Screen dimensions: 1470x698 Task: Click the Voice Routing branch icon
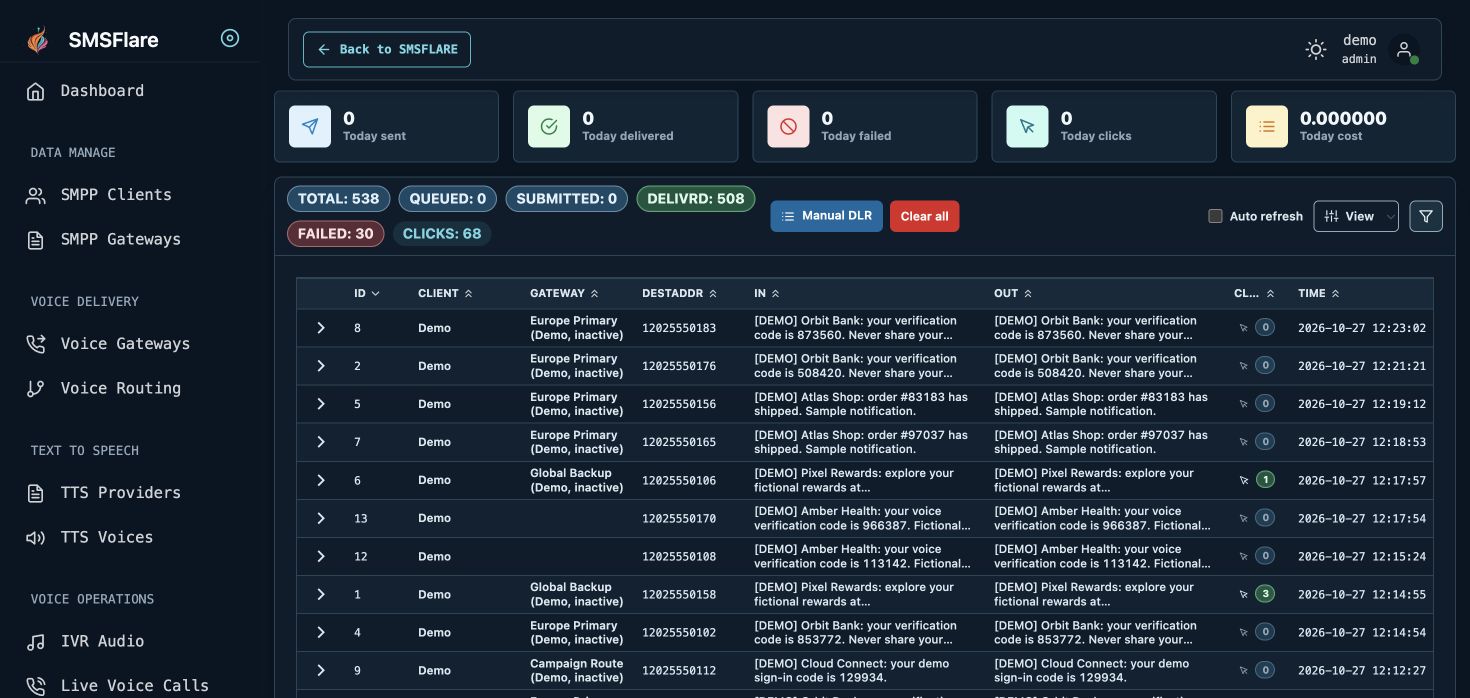(x=36, y=389)
